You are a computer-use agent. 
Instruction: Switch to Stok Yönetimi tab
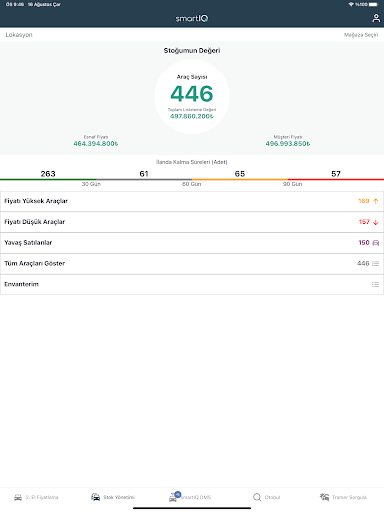click(x=113, y=497)
